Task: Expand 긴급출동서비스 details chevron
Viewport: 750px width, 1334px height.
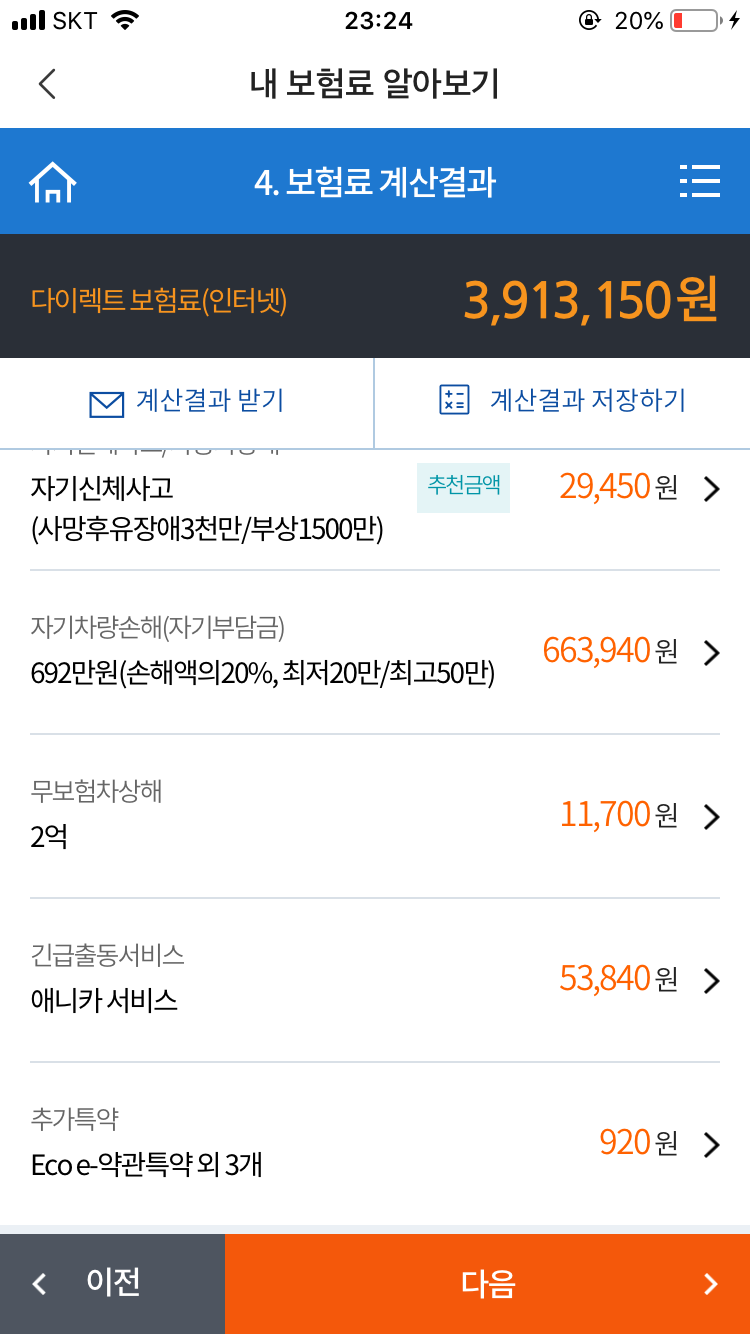Action: (x=711, y=981)
